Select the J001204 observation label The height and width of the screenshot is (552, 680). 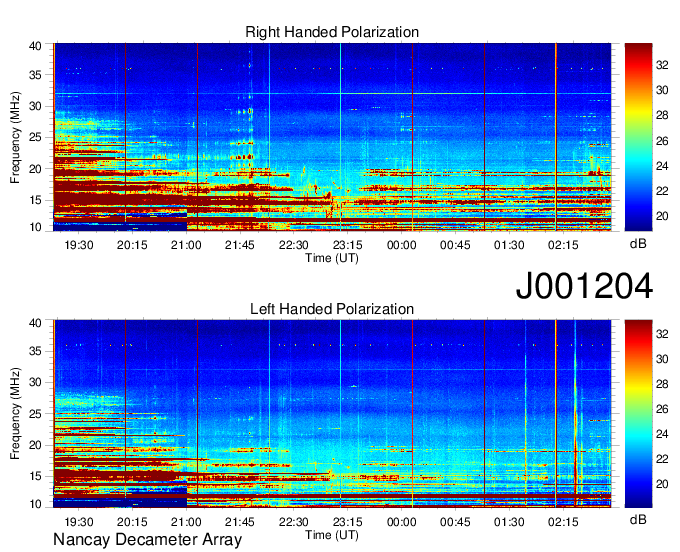pos(584,285)
